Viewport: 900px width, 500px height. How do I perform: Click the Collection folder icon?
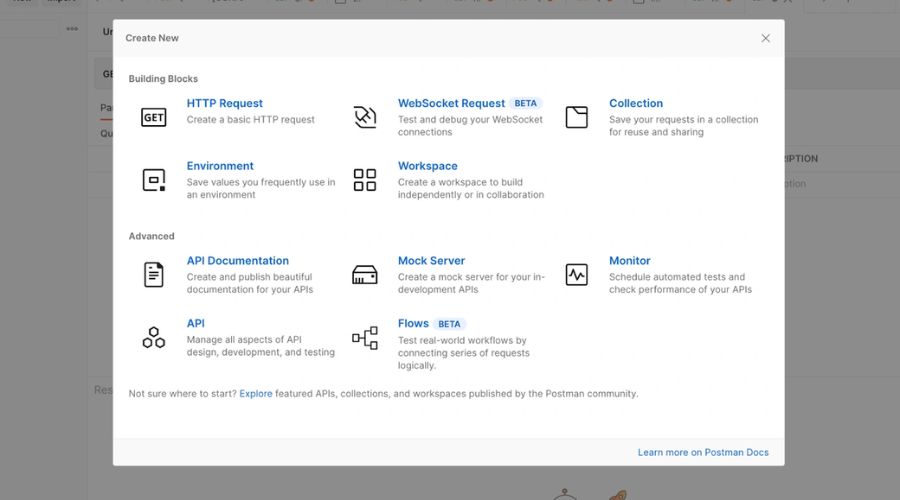(x=576, y=117)
